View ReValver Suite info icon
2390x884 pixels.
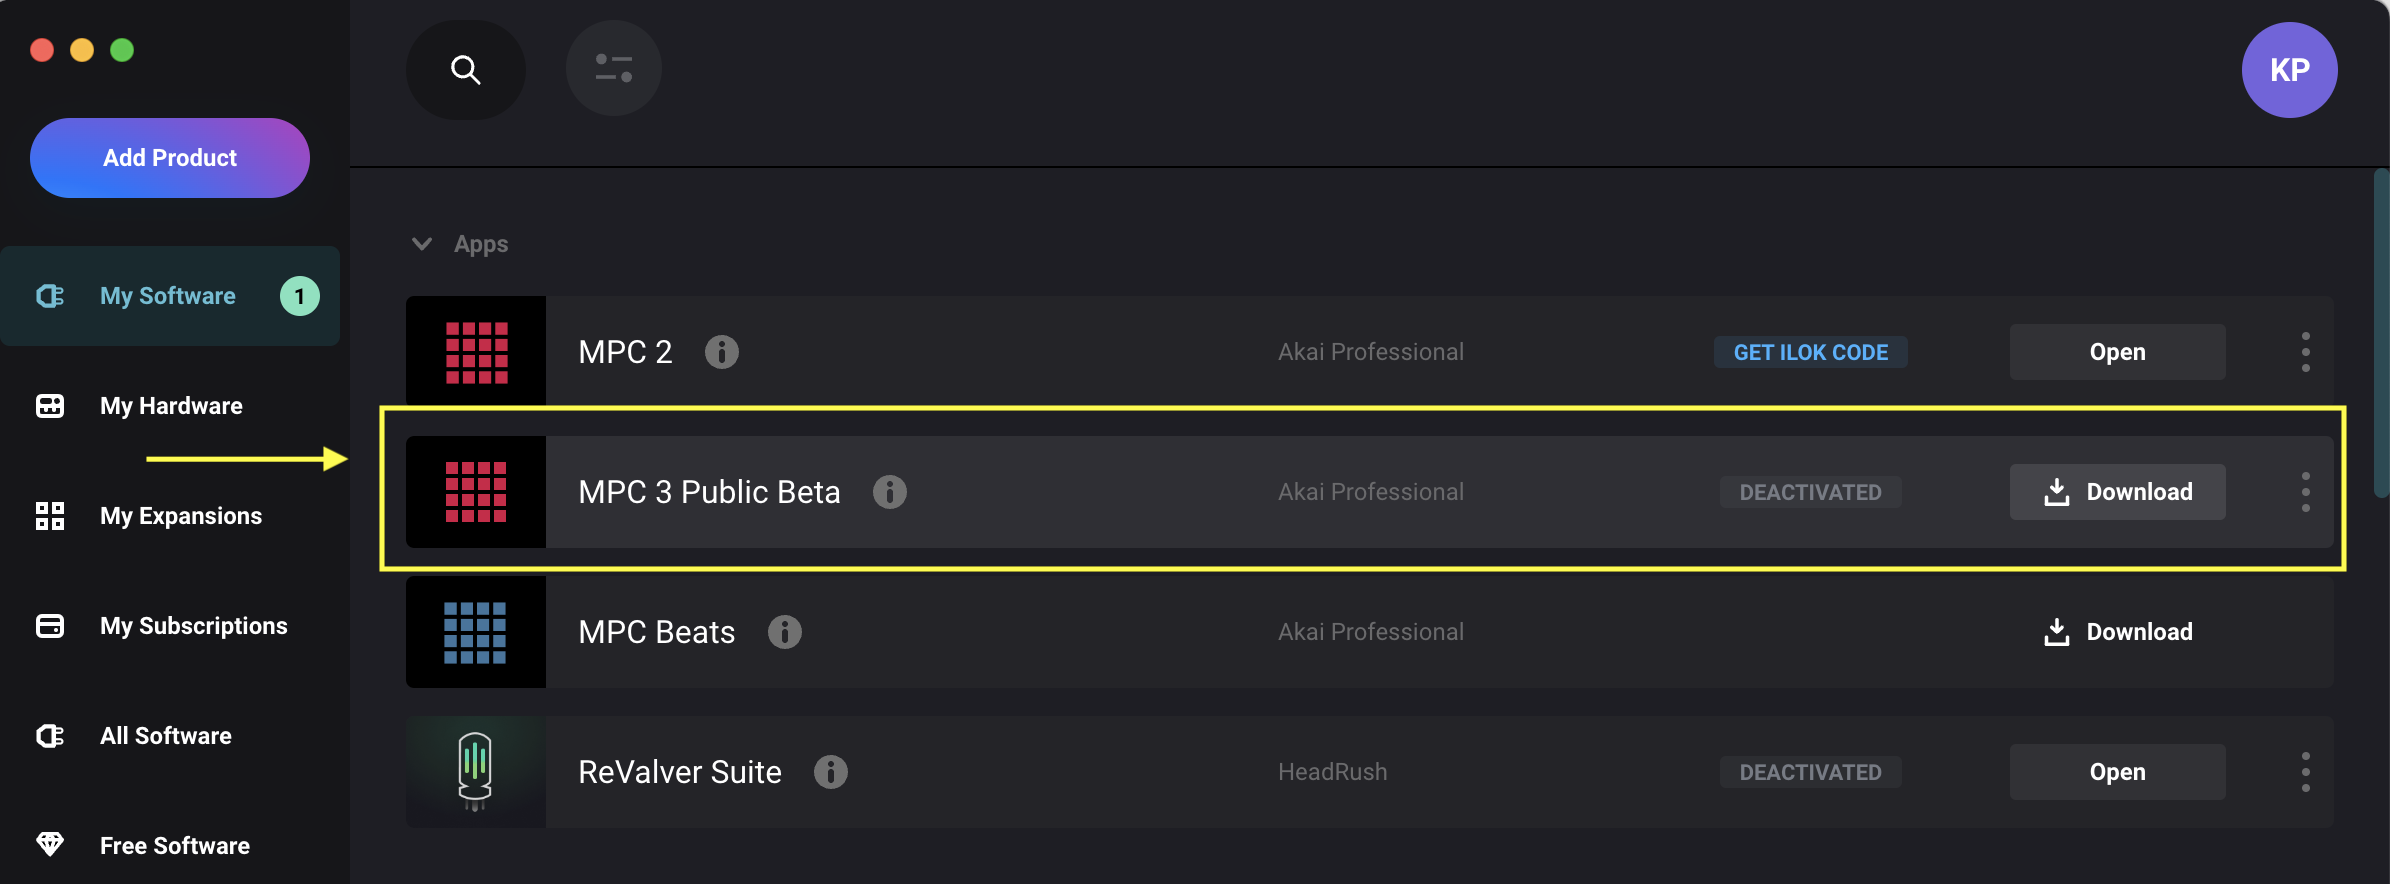(831, 772)
